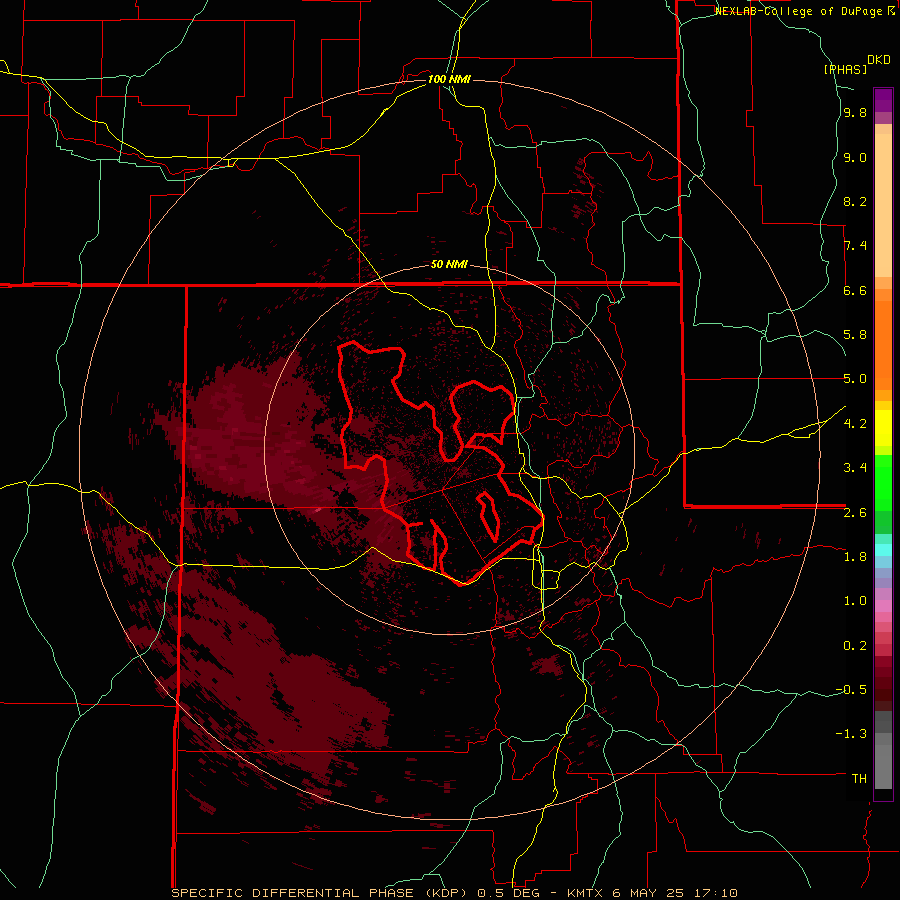Click the yellow band on the color scale

[x=883, y=428]
